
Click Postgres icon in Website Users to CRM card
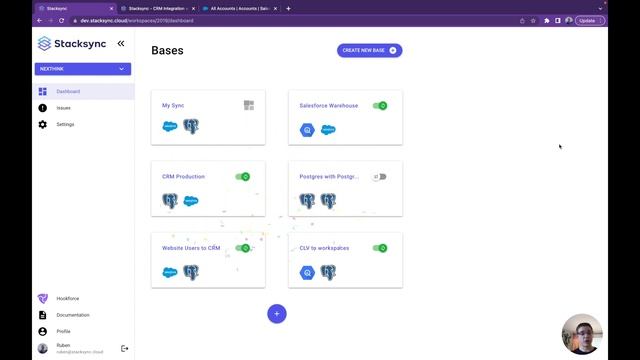(191, 272)
